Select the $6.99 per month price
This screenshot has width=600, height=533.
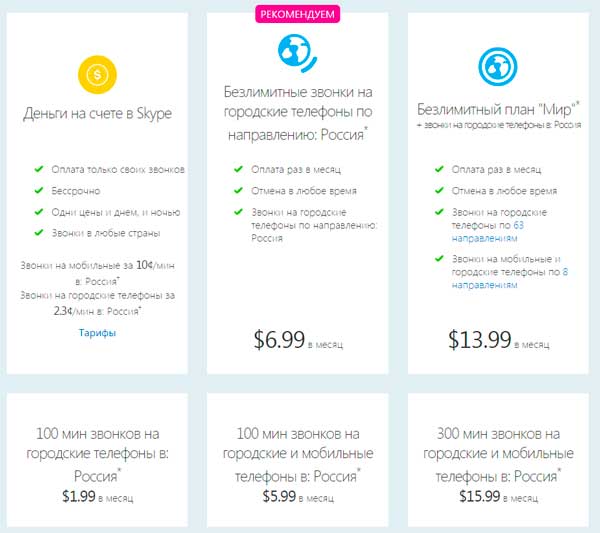point(280,340)
